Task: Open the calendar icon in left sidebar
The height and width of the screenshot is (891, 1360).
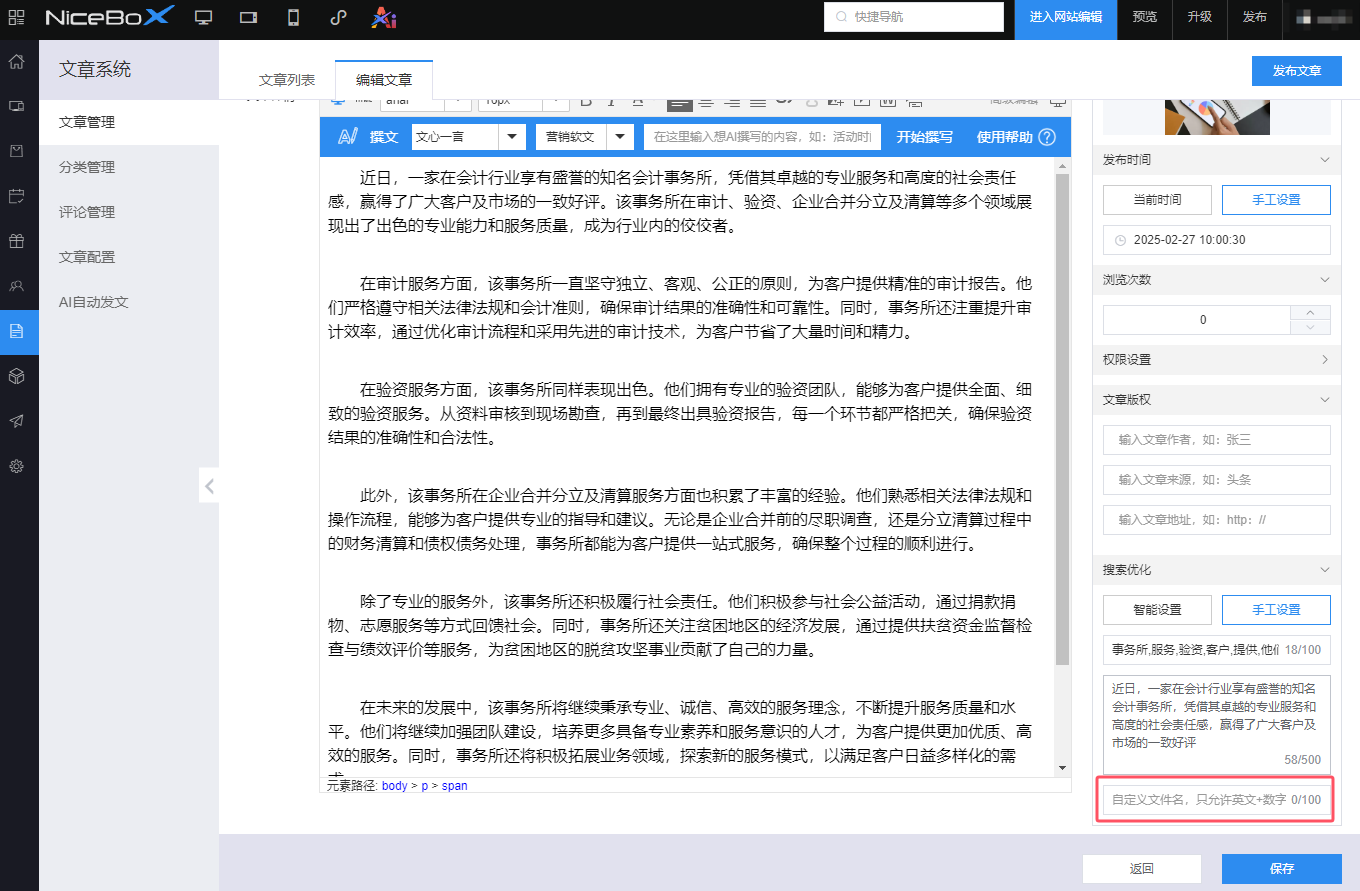Action: pos(16,196)
